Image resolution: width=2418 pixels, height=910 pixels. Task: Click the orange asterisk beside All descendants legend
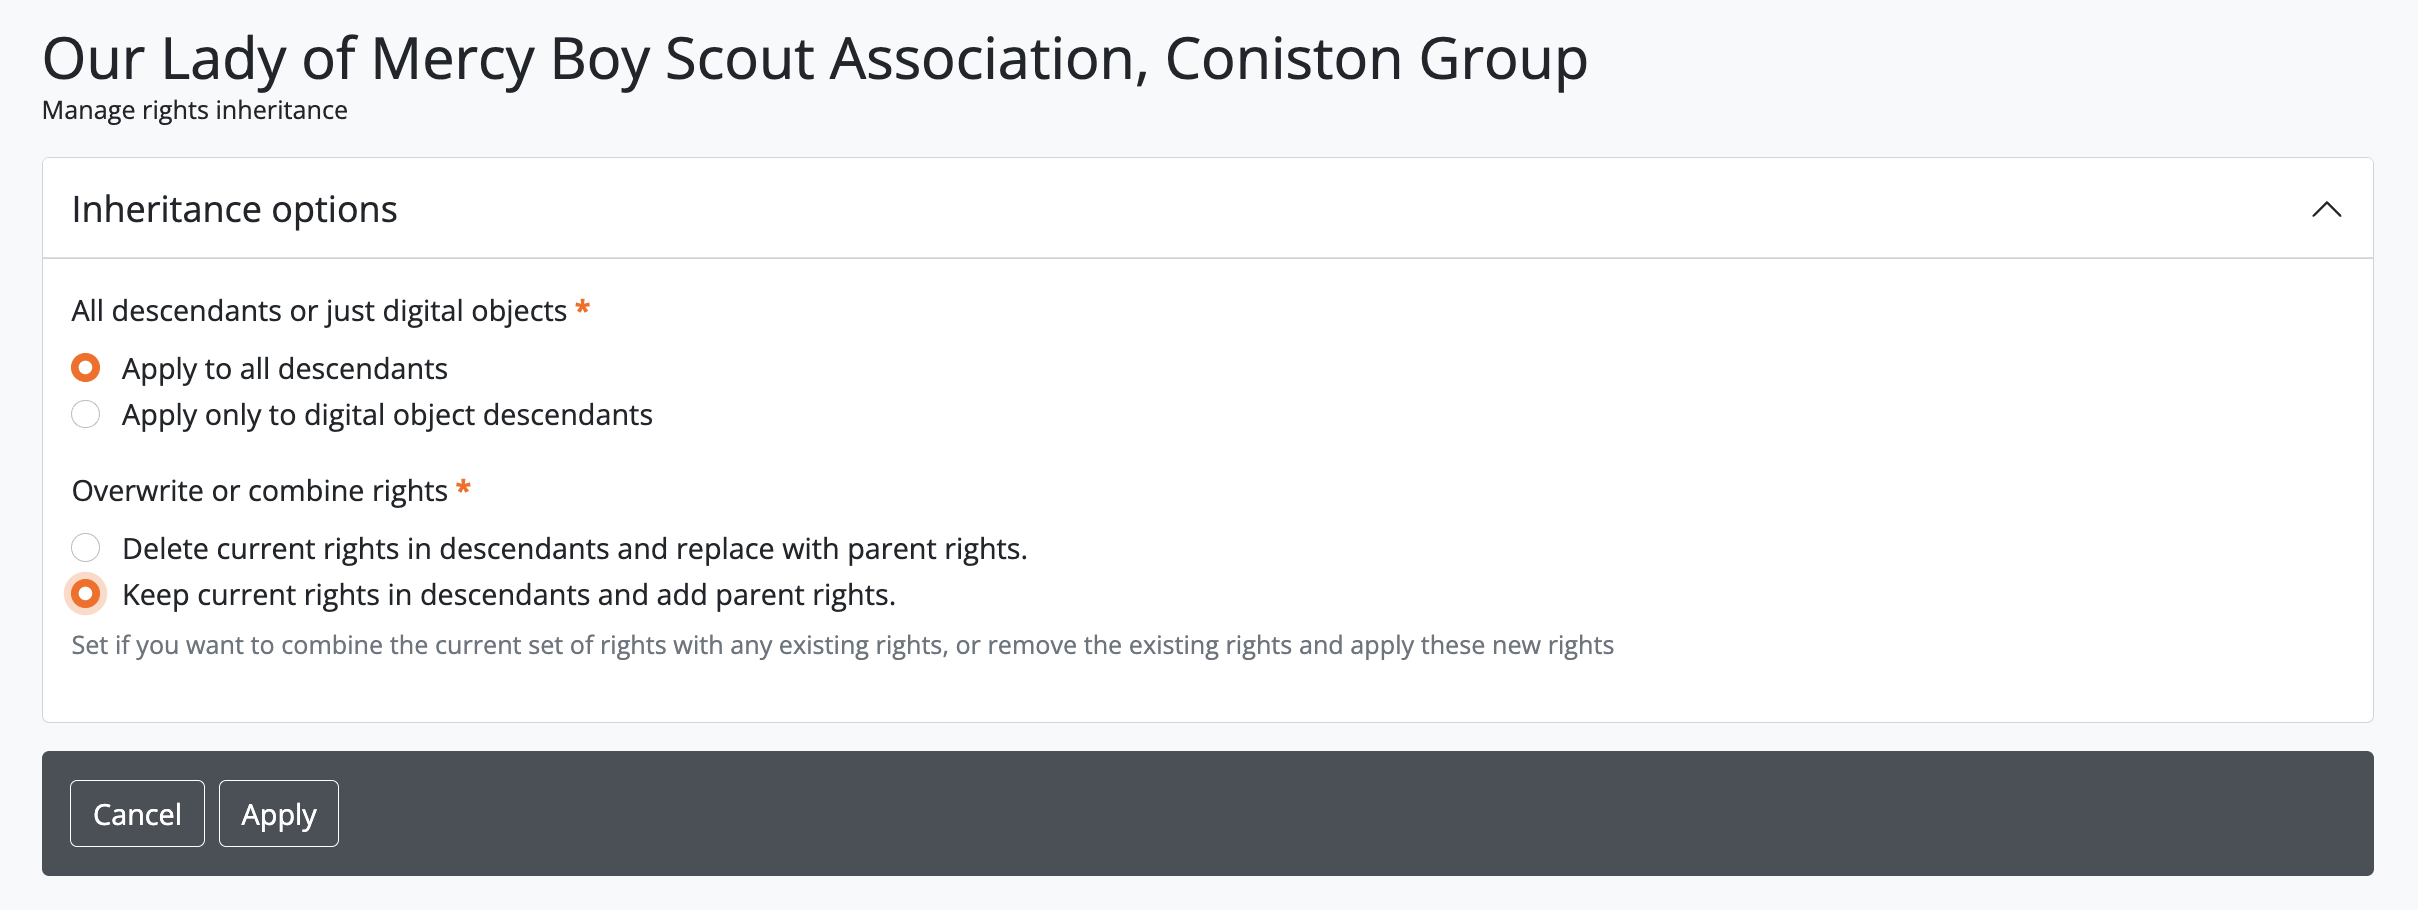tap(583, 308)
